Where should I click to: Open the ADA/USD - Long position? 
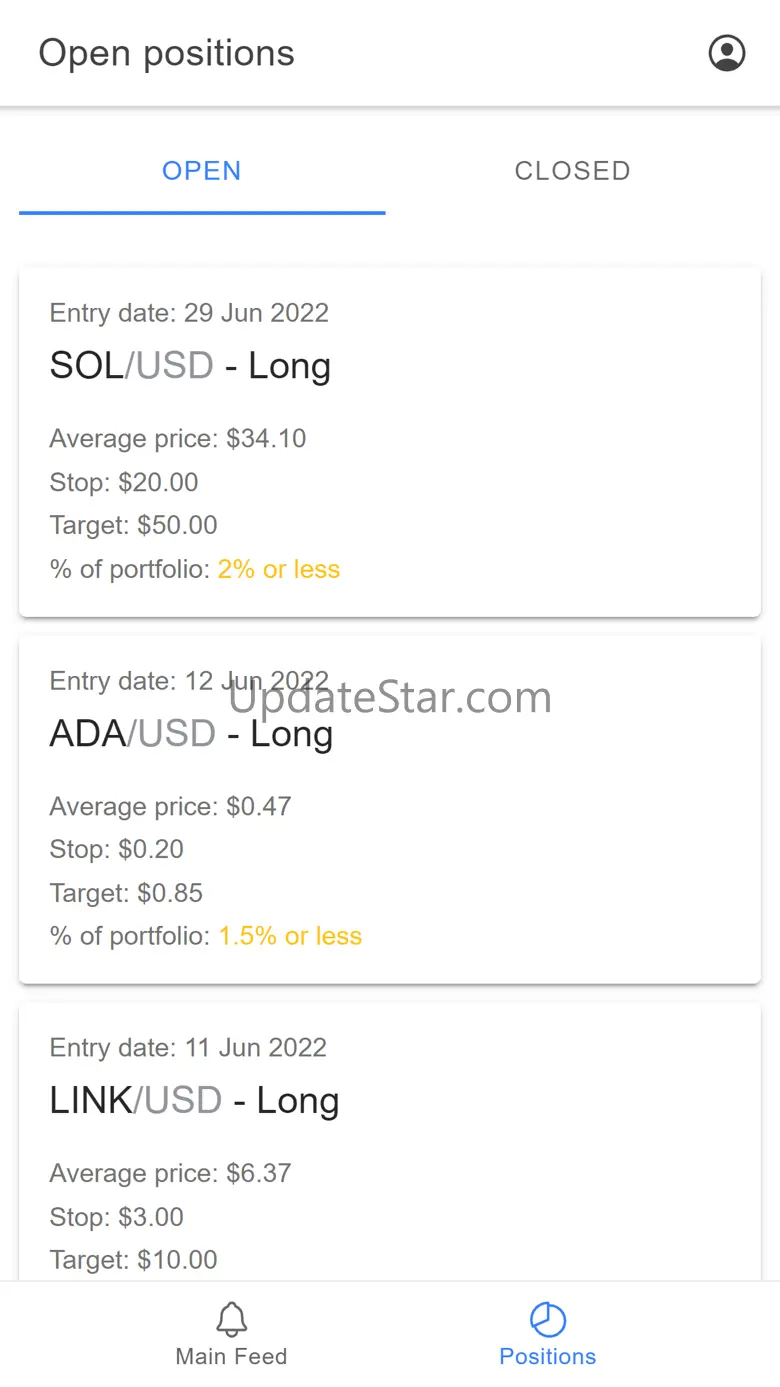[x=191, y=734]
